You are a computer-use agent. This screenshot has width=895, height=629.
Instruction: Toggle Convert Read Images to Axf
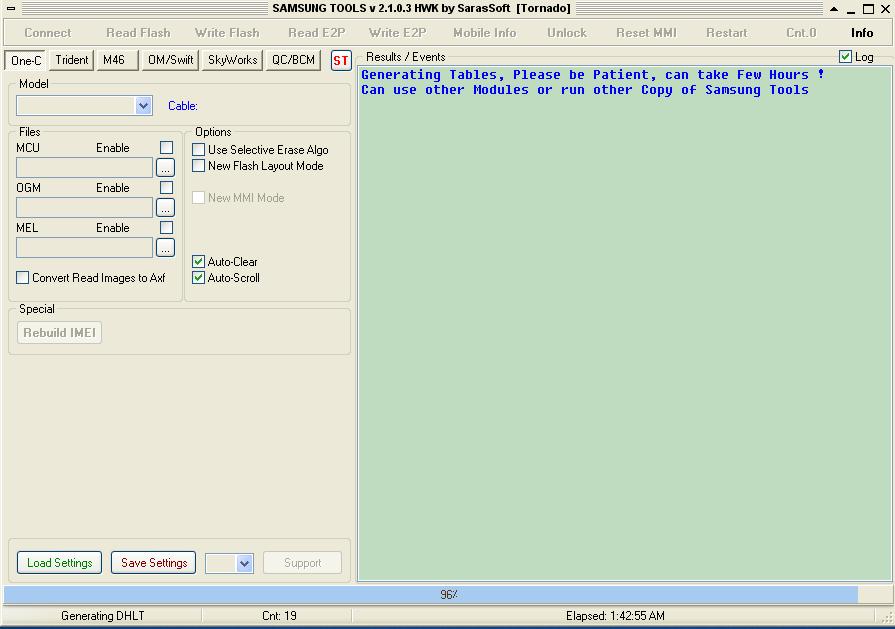tap(23, 277)
